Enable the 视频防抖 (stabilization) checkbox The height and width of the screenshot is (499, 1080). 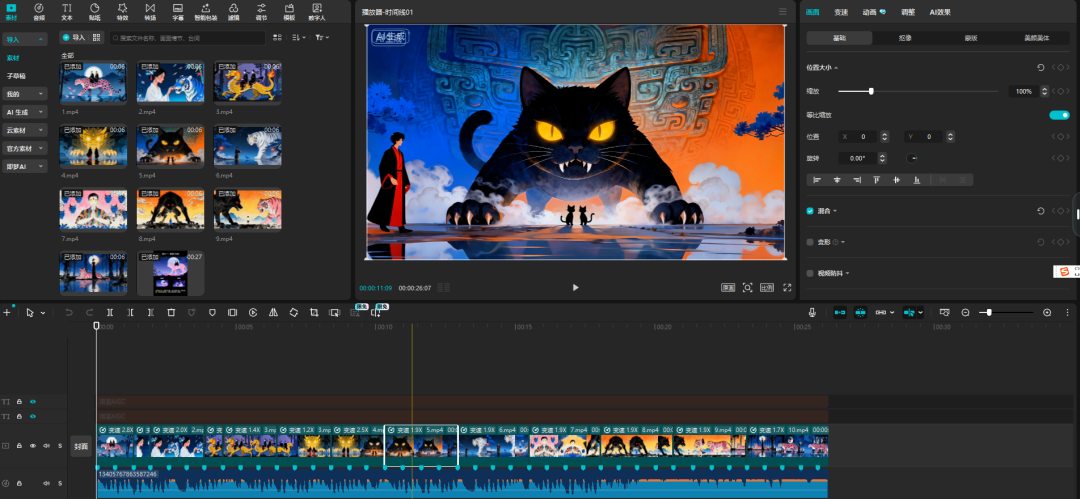tap(811, 272)
